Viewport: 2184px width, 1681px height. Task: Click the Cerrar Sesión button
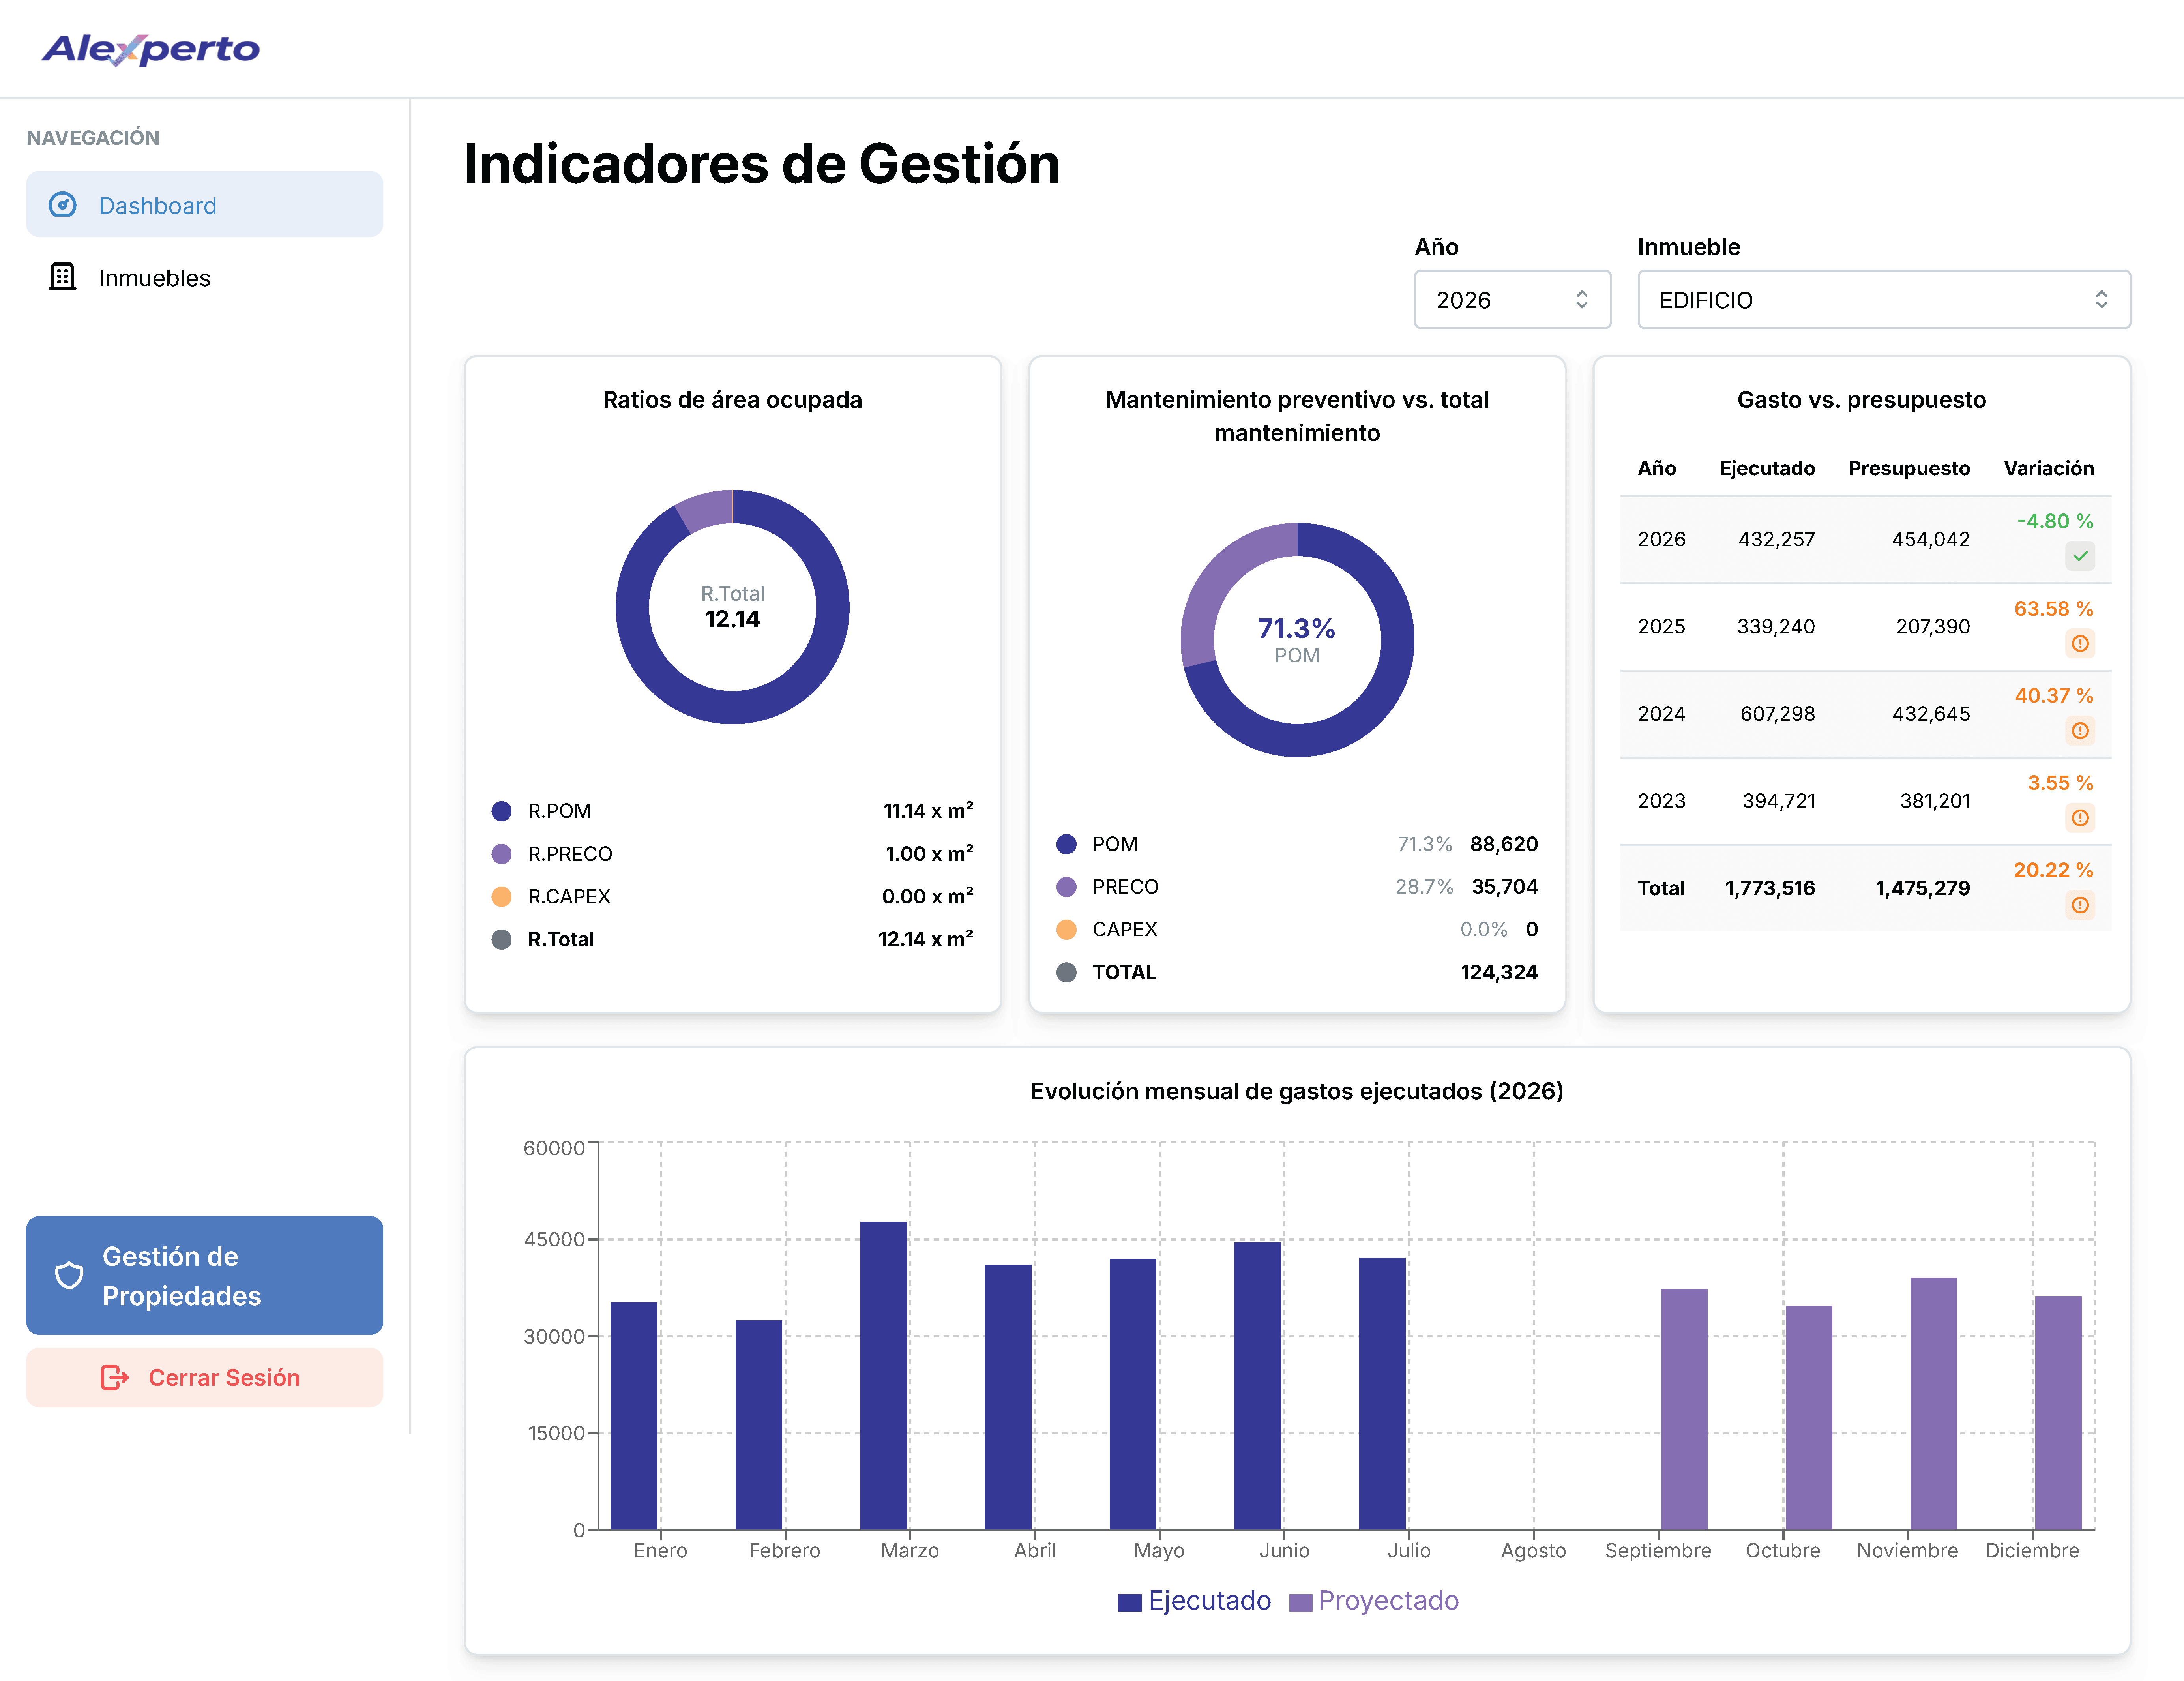pyautogui.click(x=204, y=1377)
